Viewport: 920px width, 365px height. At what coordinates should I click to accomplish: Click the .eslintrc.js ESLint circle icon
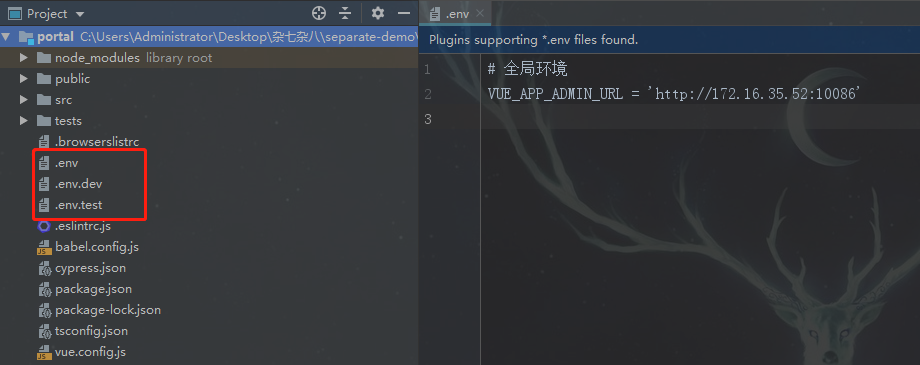43,226
